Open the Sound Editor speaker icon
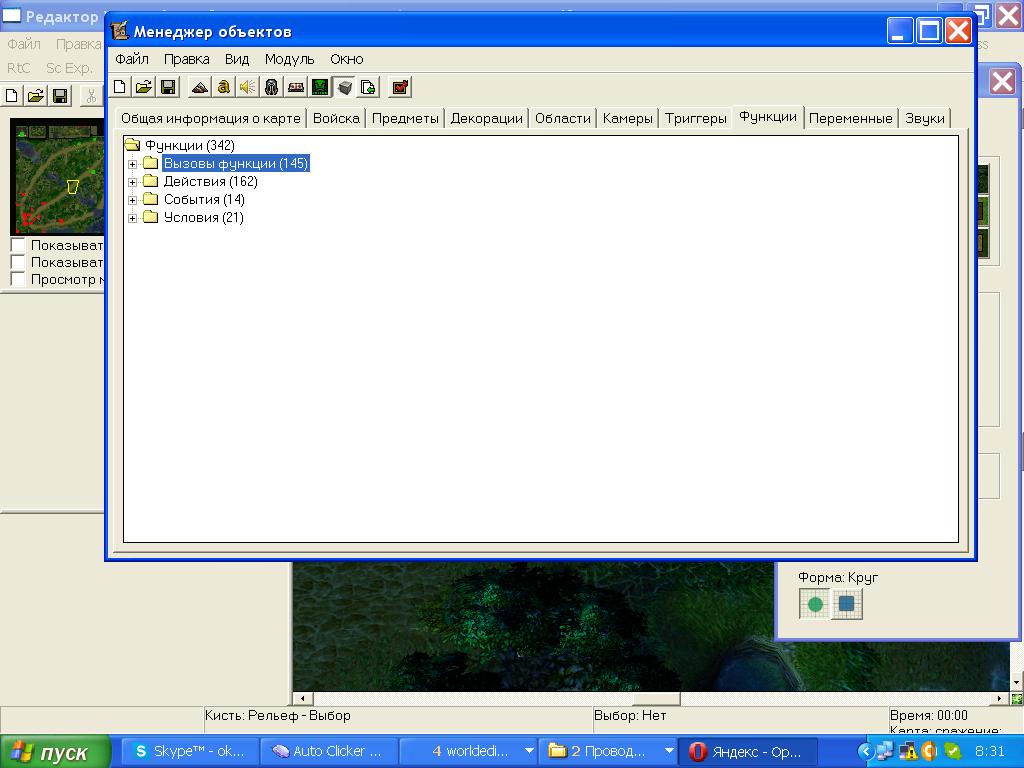1024x768 pixels. coord(248,87)
